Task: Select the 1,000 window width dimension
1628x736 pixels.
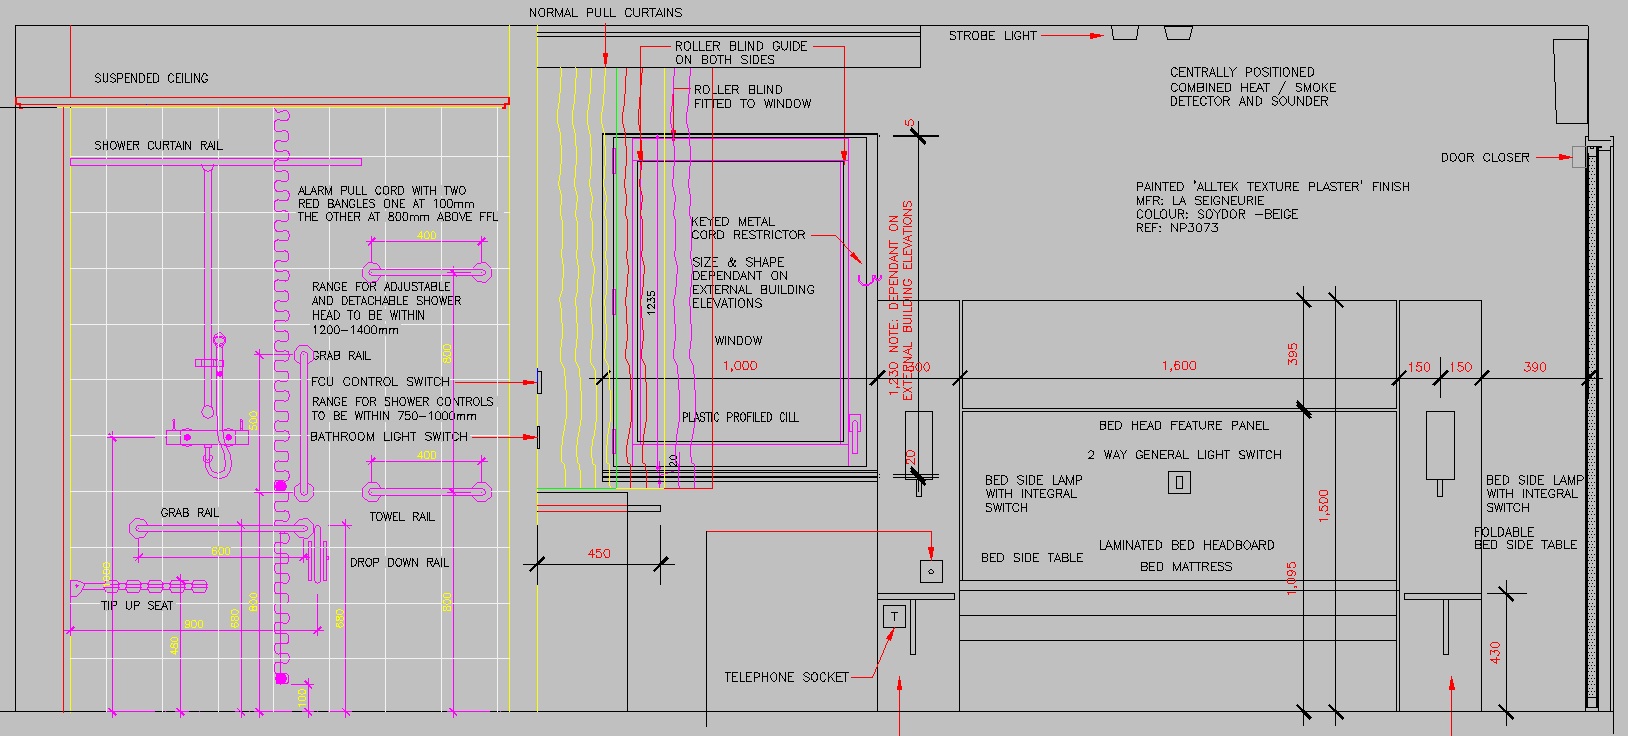Action: [x=740, y=366]
